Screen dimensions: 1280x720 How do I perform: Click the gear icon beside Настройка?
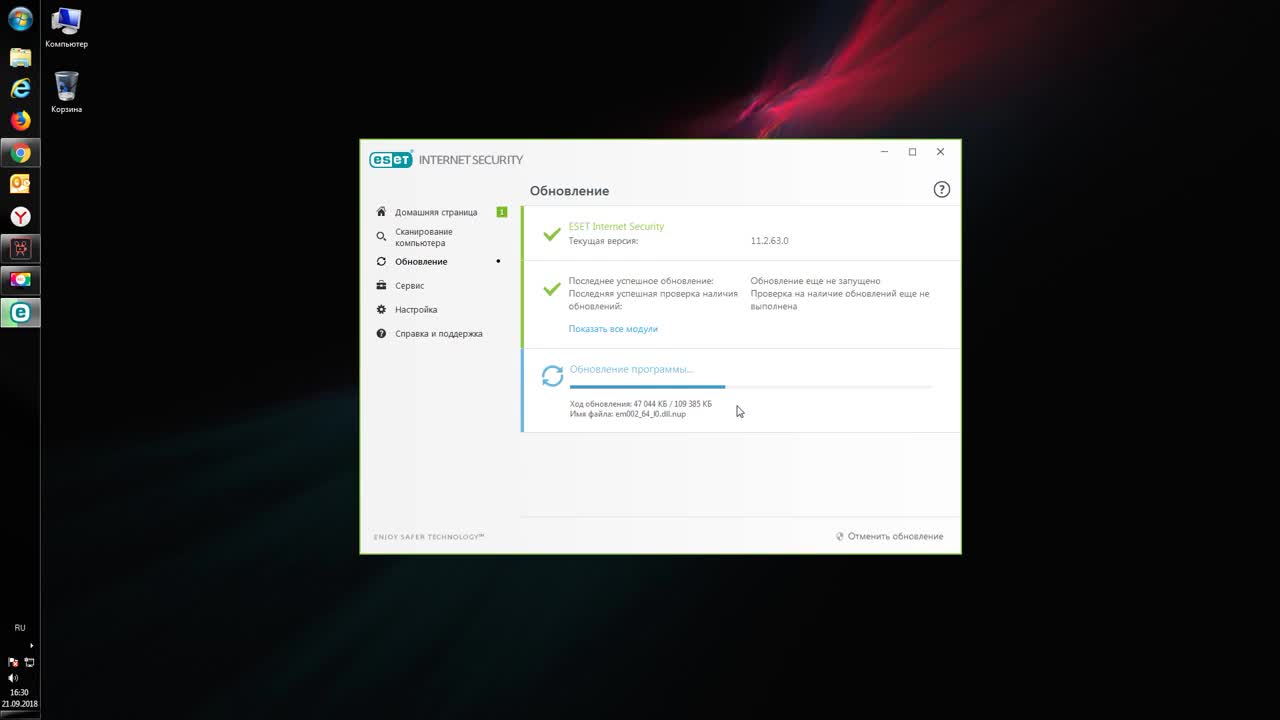pyautogui.click(x=381, y=310)
